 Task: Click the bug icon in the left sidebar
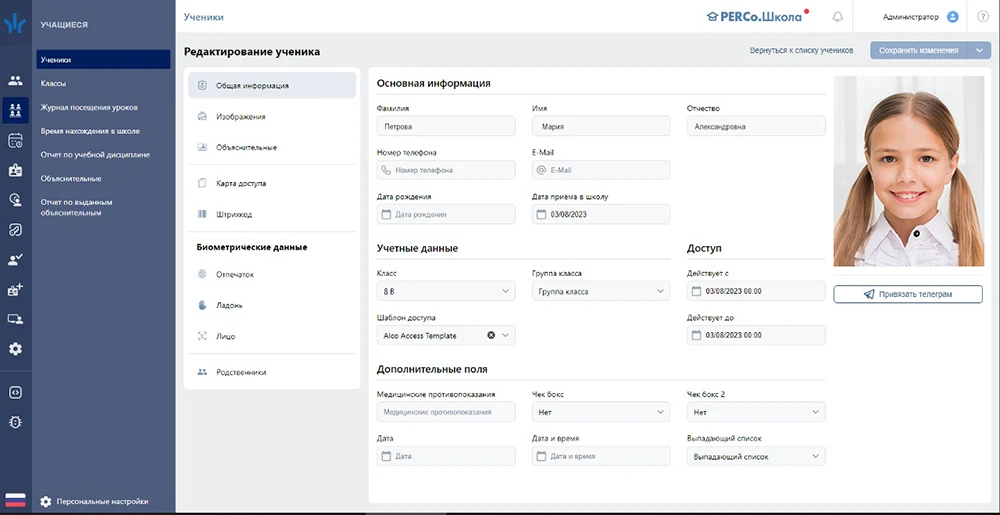[x=16, y=421]
